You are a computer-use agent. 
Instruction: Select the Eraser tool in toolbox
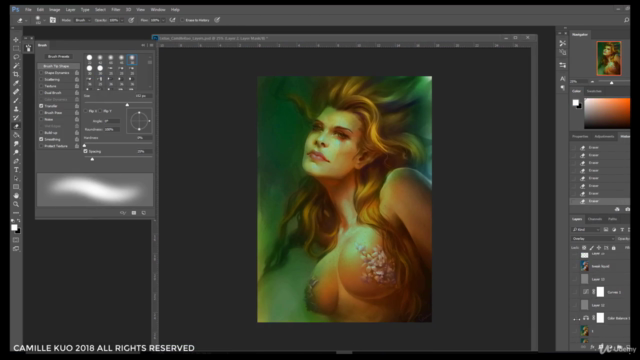[16, 127]
